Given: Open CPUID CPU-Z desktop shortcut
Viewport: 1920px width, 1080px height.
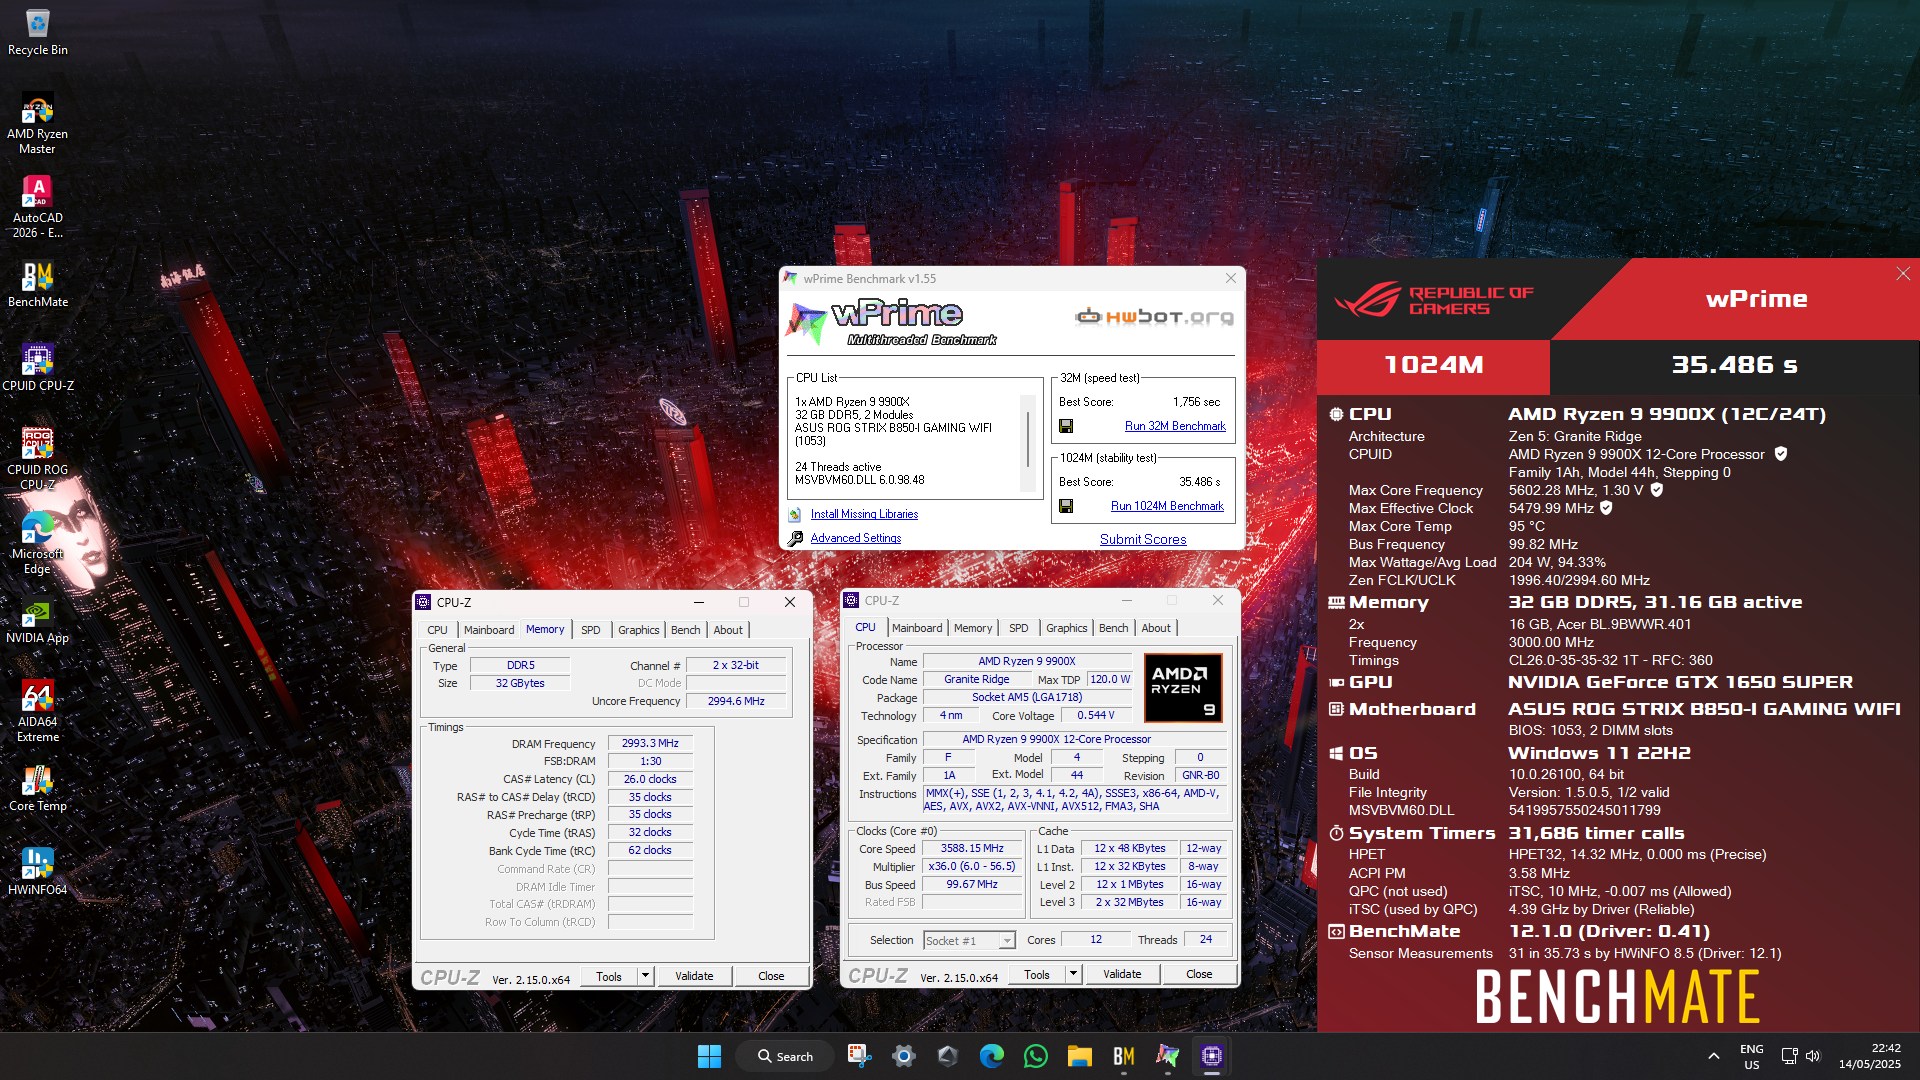Looking at the screenshot, I should coord(37,368).
